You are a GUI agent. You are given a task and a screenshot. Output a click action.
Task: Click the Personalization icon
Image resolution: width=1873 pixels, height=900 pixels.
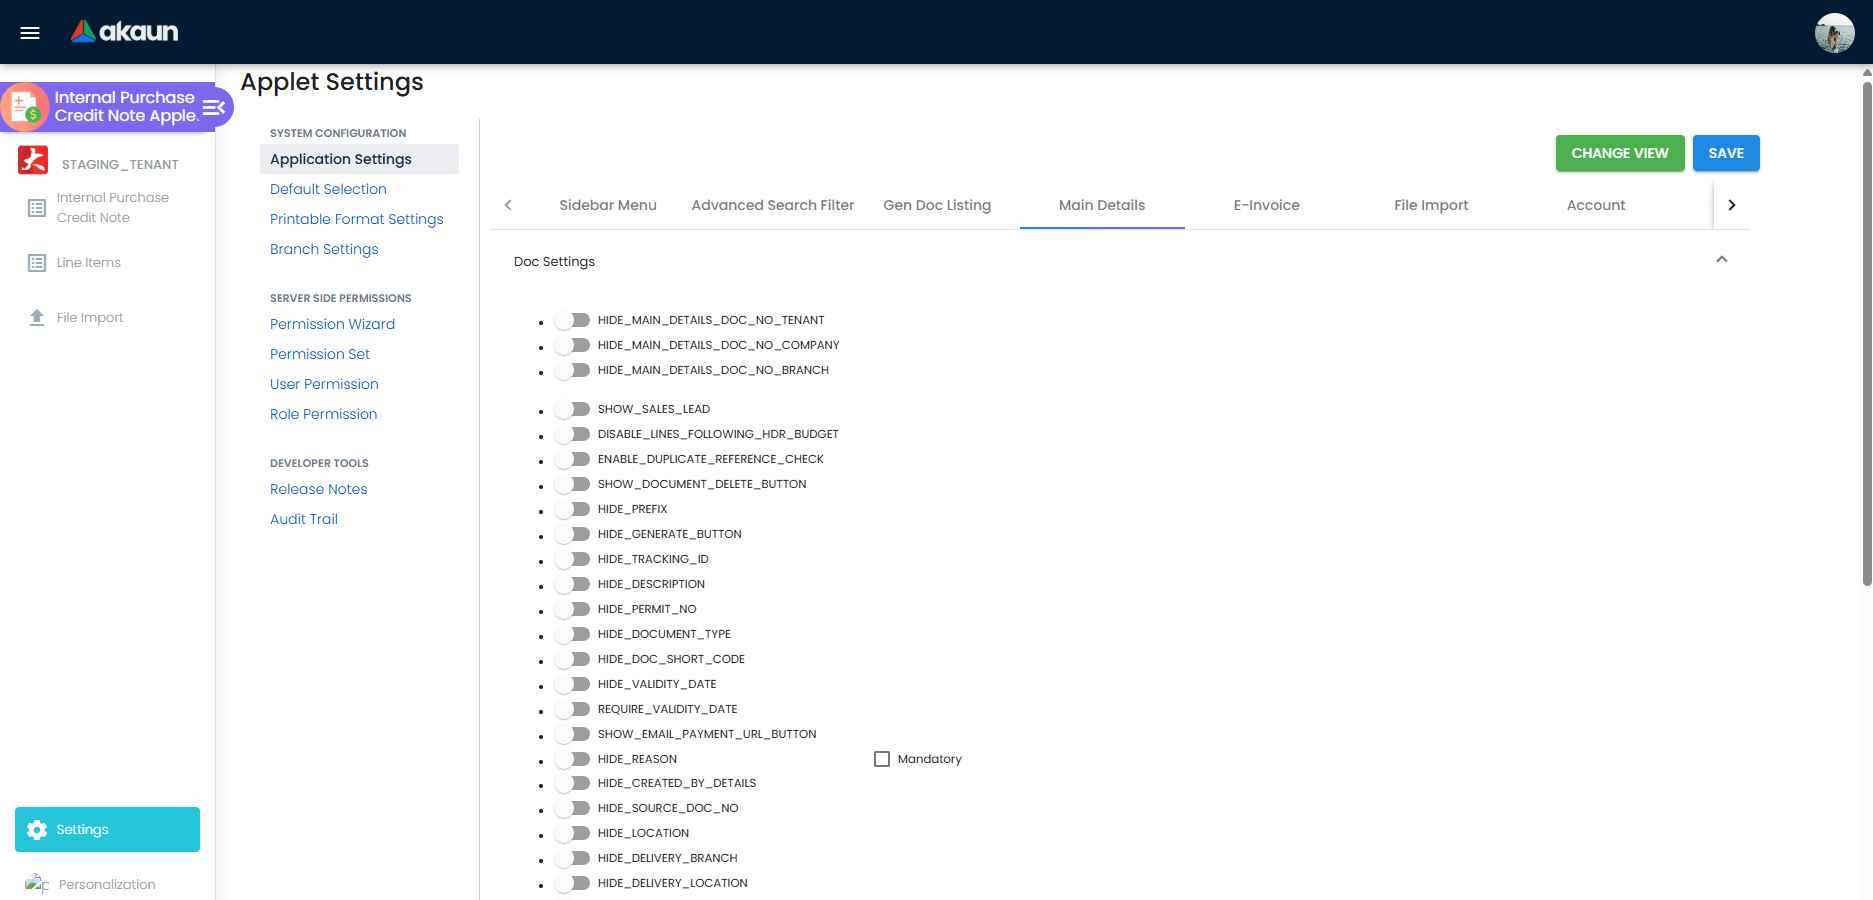click(37, 884)
